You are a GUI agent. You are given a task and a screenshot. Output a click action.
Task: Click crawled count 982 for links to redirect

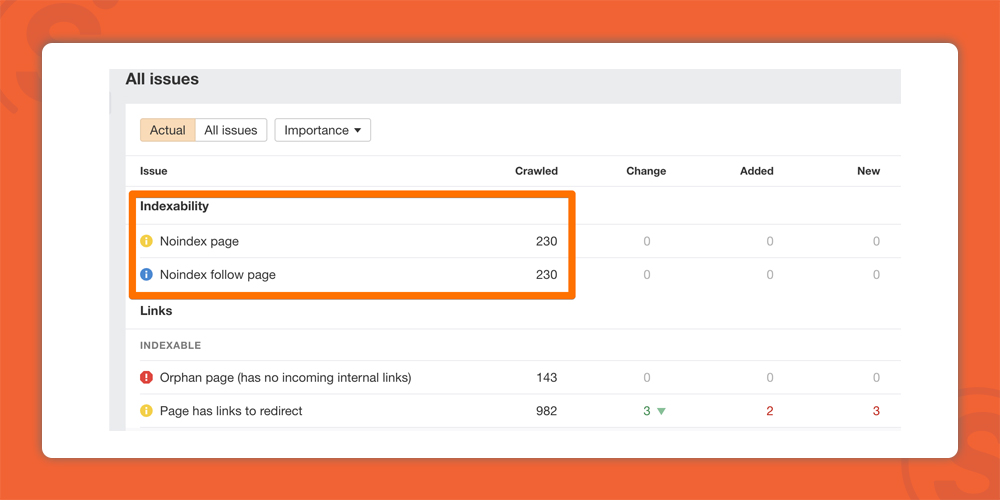click(547, 411)
